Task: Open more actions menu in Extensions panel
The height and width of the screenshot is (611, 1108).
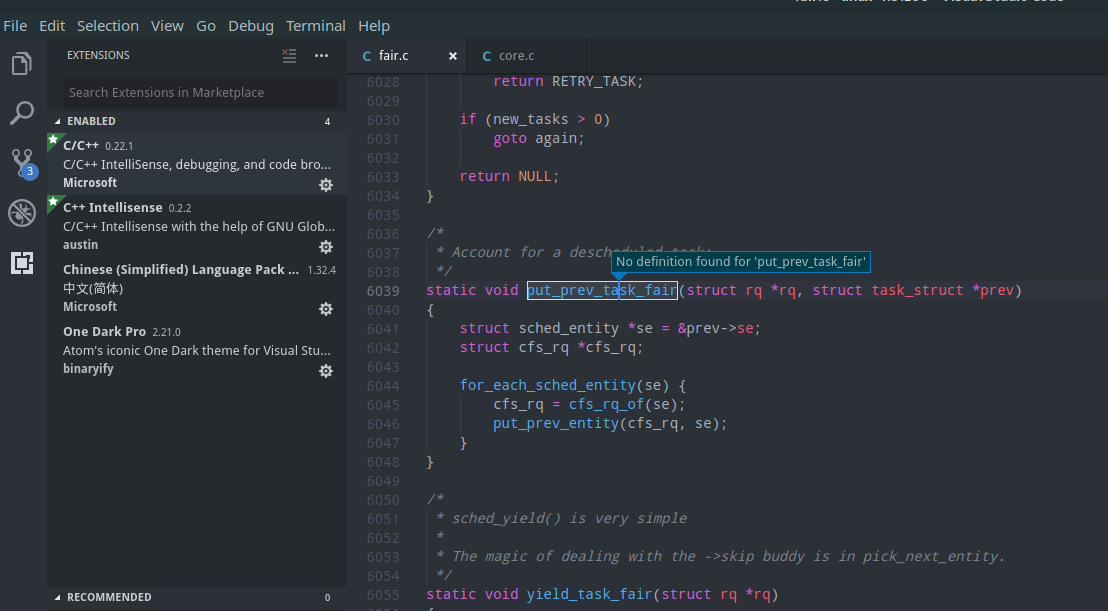Action: (x=321, y=56)
